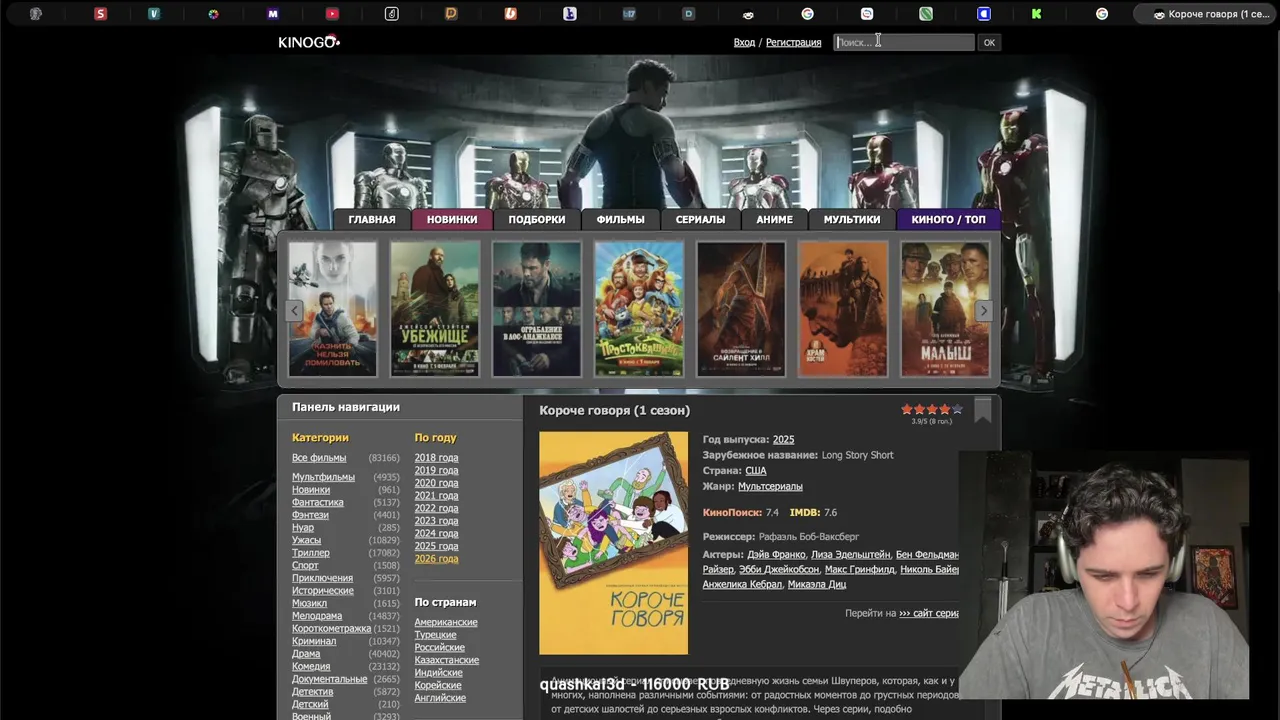Open the Документальные category

pos(330,679)
